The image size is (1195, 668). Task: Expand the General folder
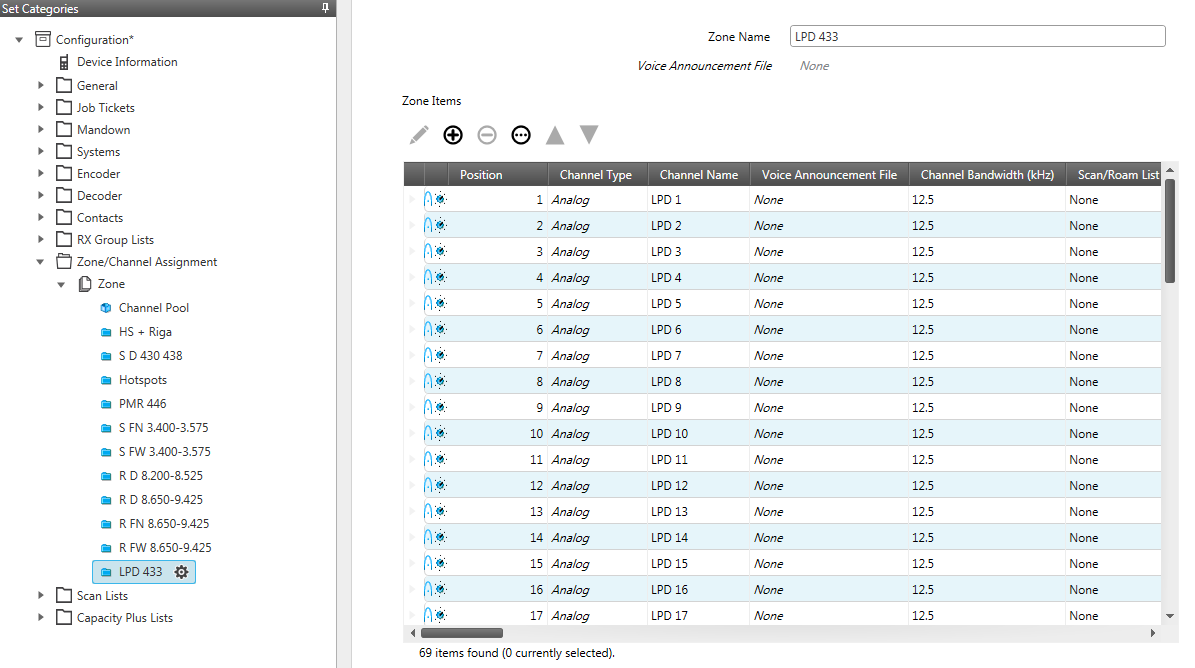pyautogui.click(x=41, y=86)
